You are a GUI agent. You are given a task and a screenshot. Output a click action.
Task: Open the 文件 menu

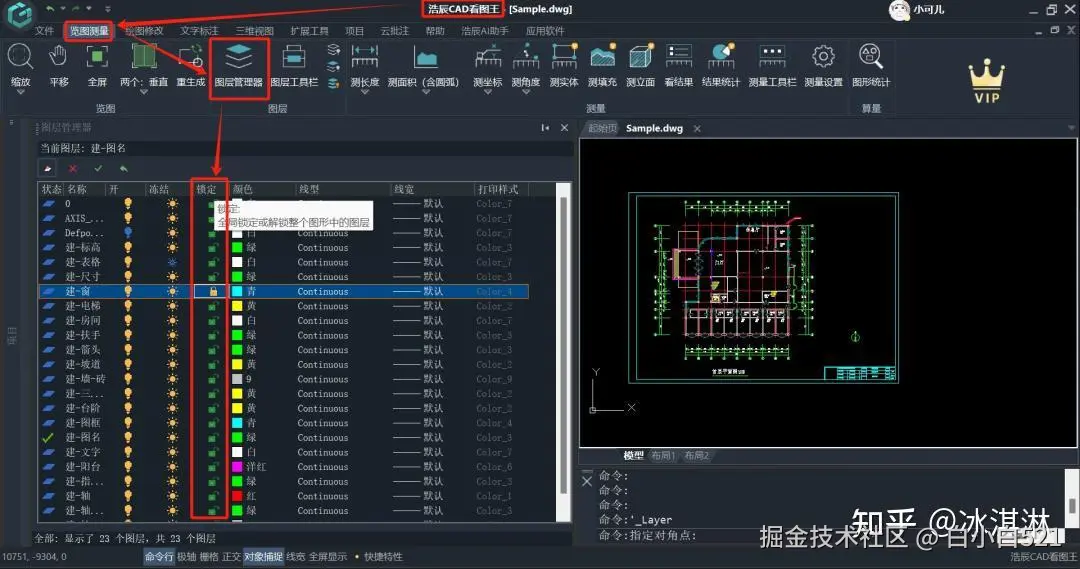[x=44, y=31]
